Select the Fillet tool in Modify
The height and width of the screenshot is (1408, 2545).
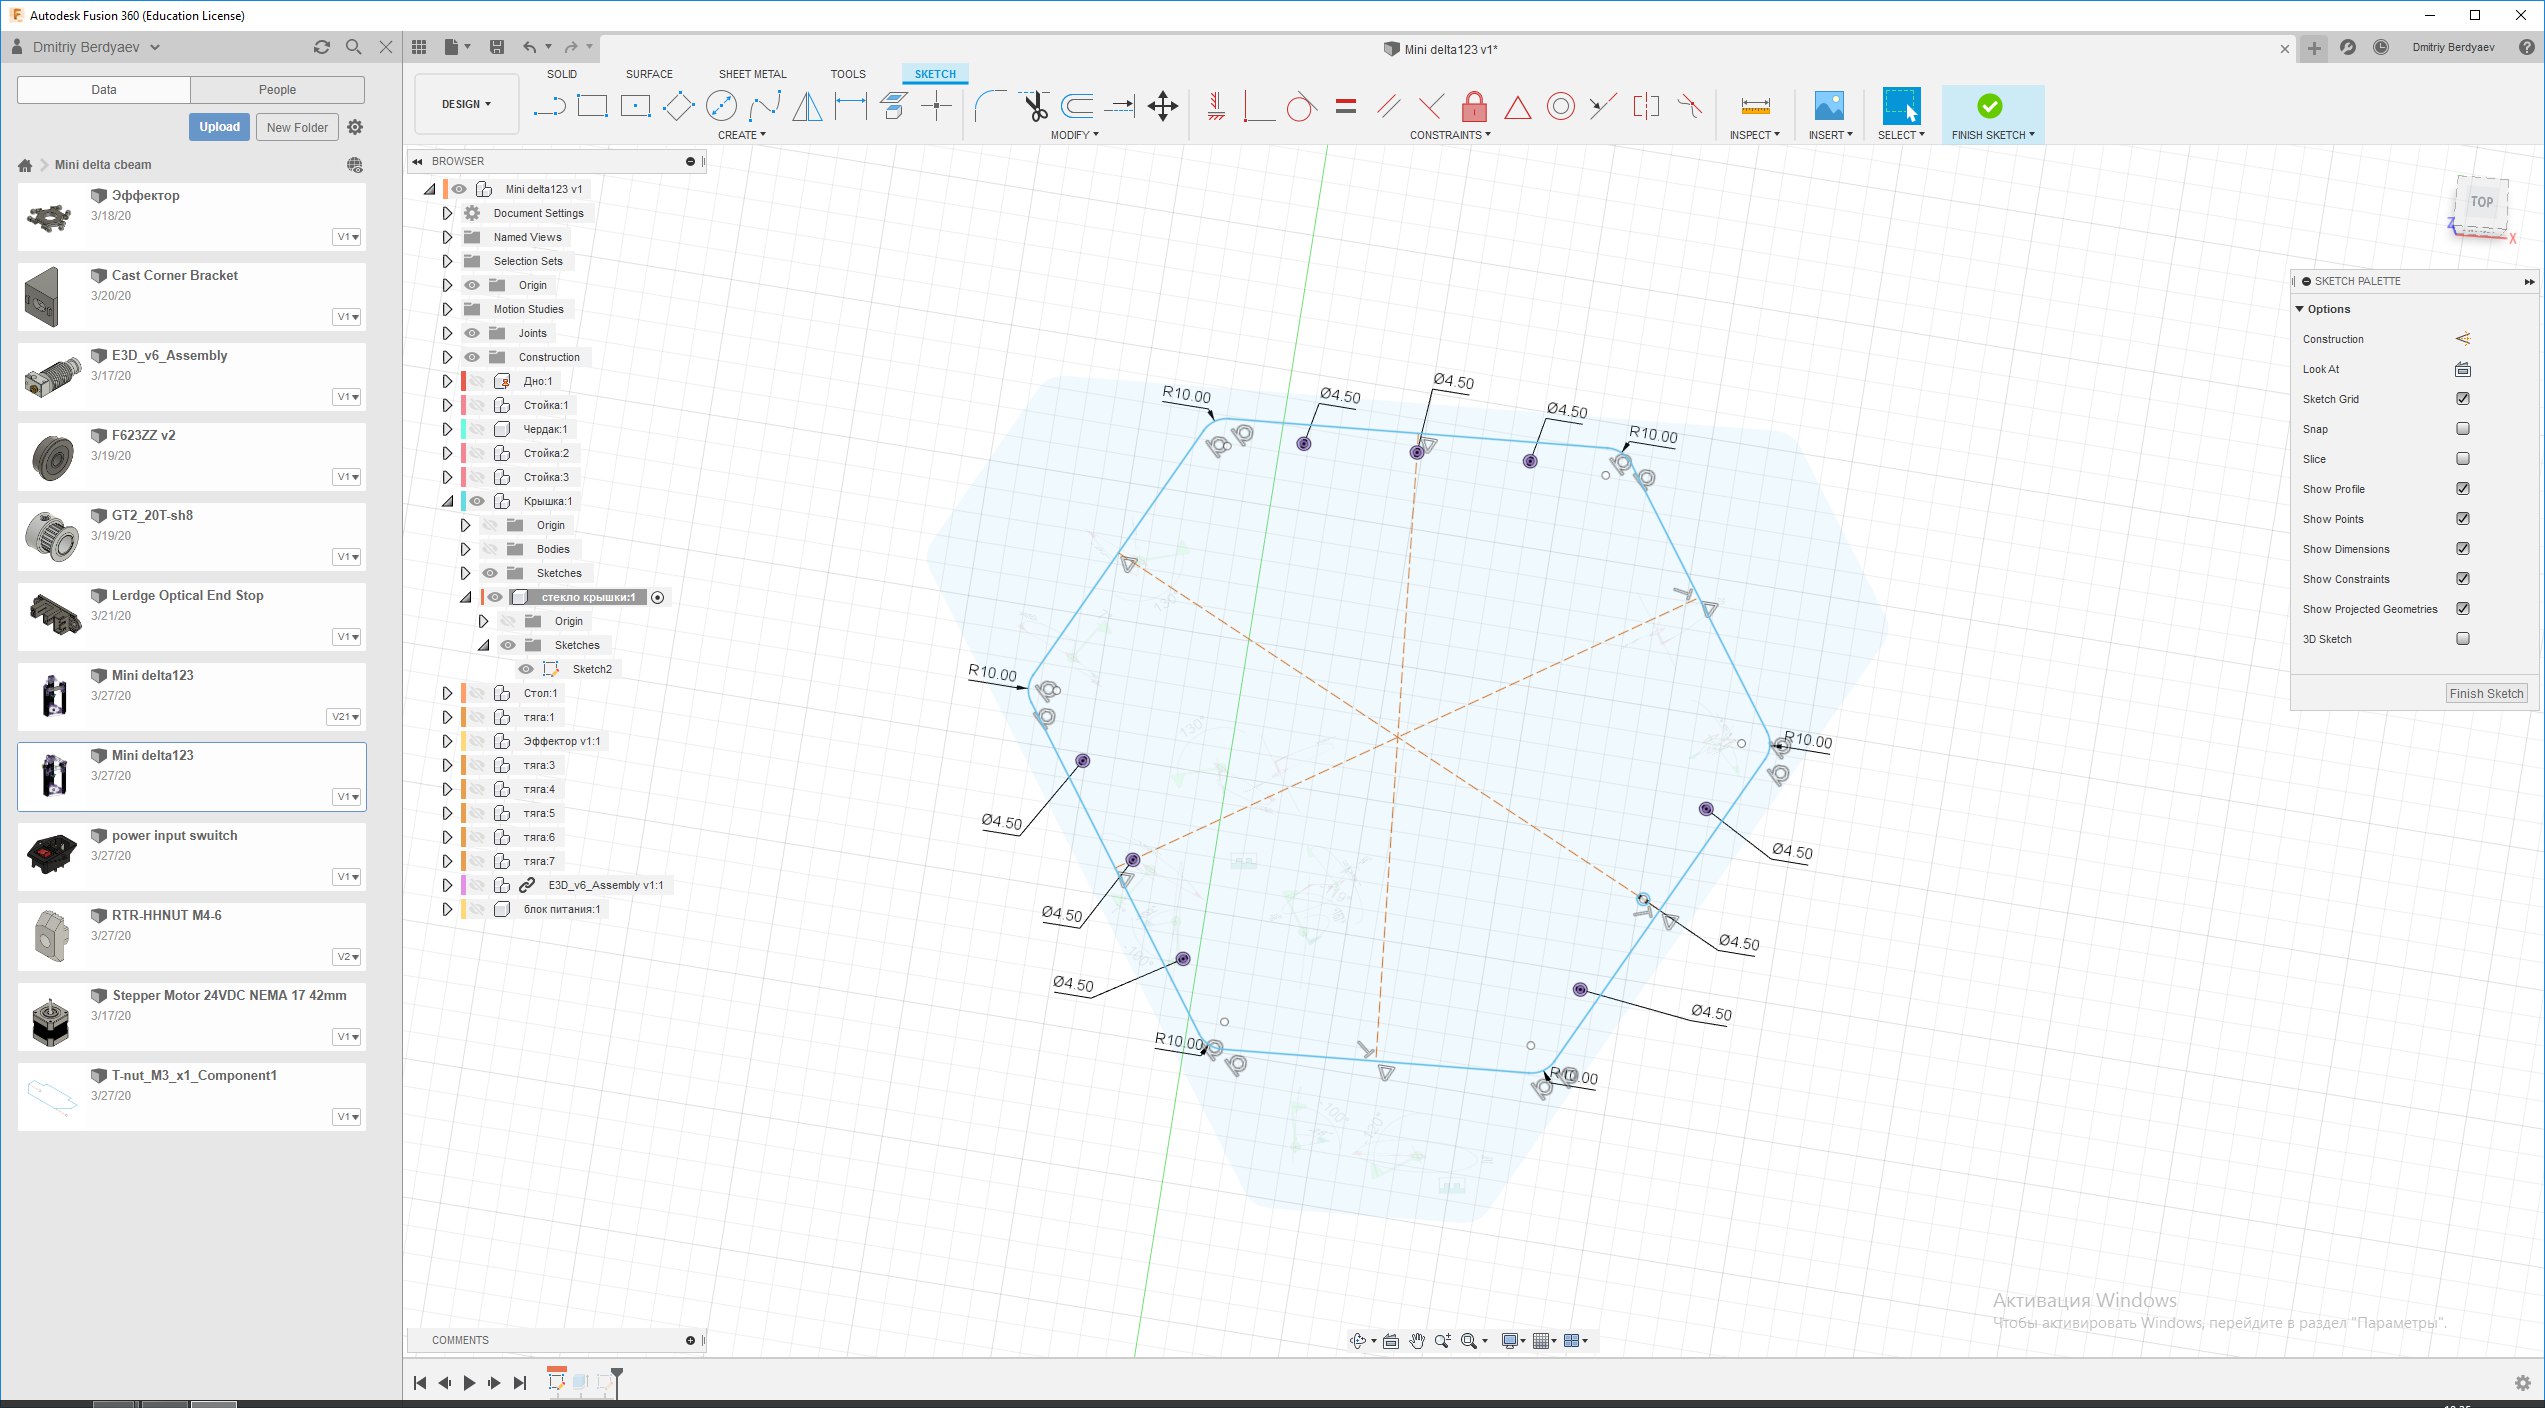(x=989, y=105)
